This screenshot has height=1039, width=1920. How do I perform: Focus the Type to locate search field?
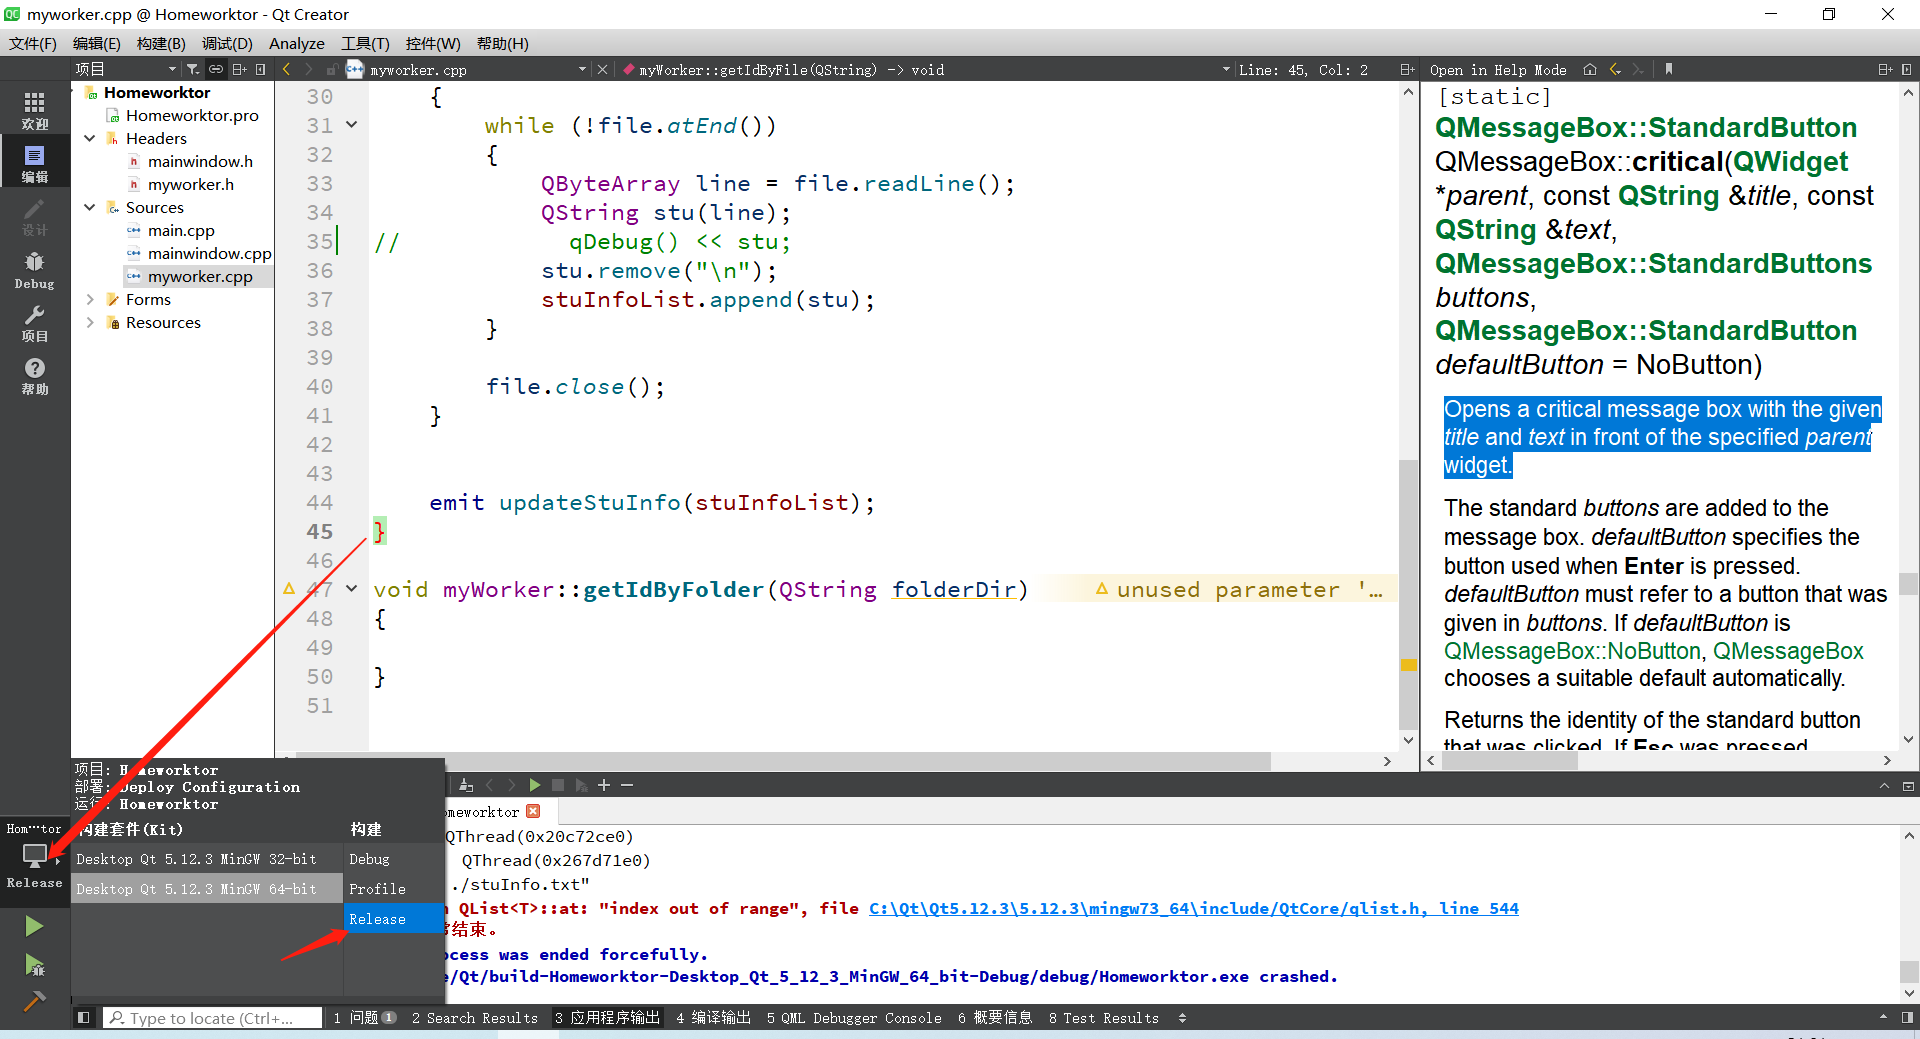pos(213,1017)
